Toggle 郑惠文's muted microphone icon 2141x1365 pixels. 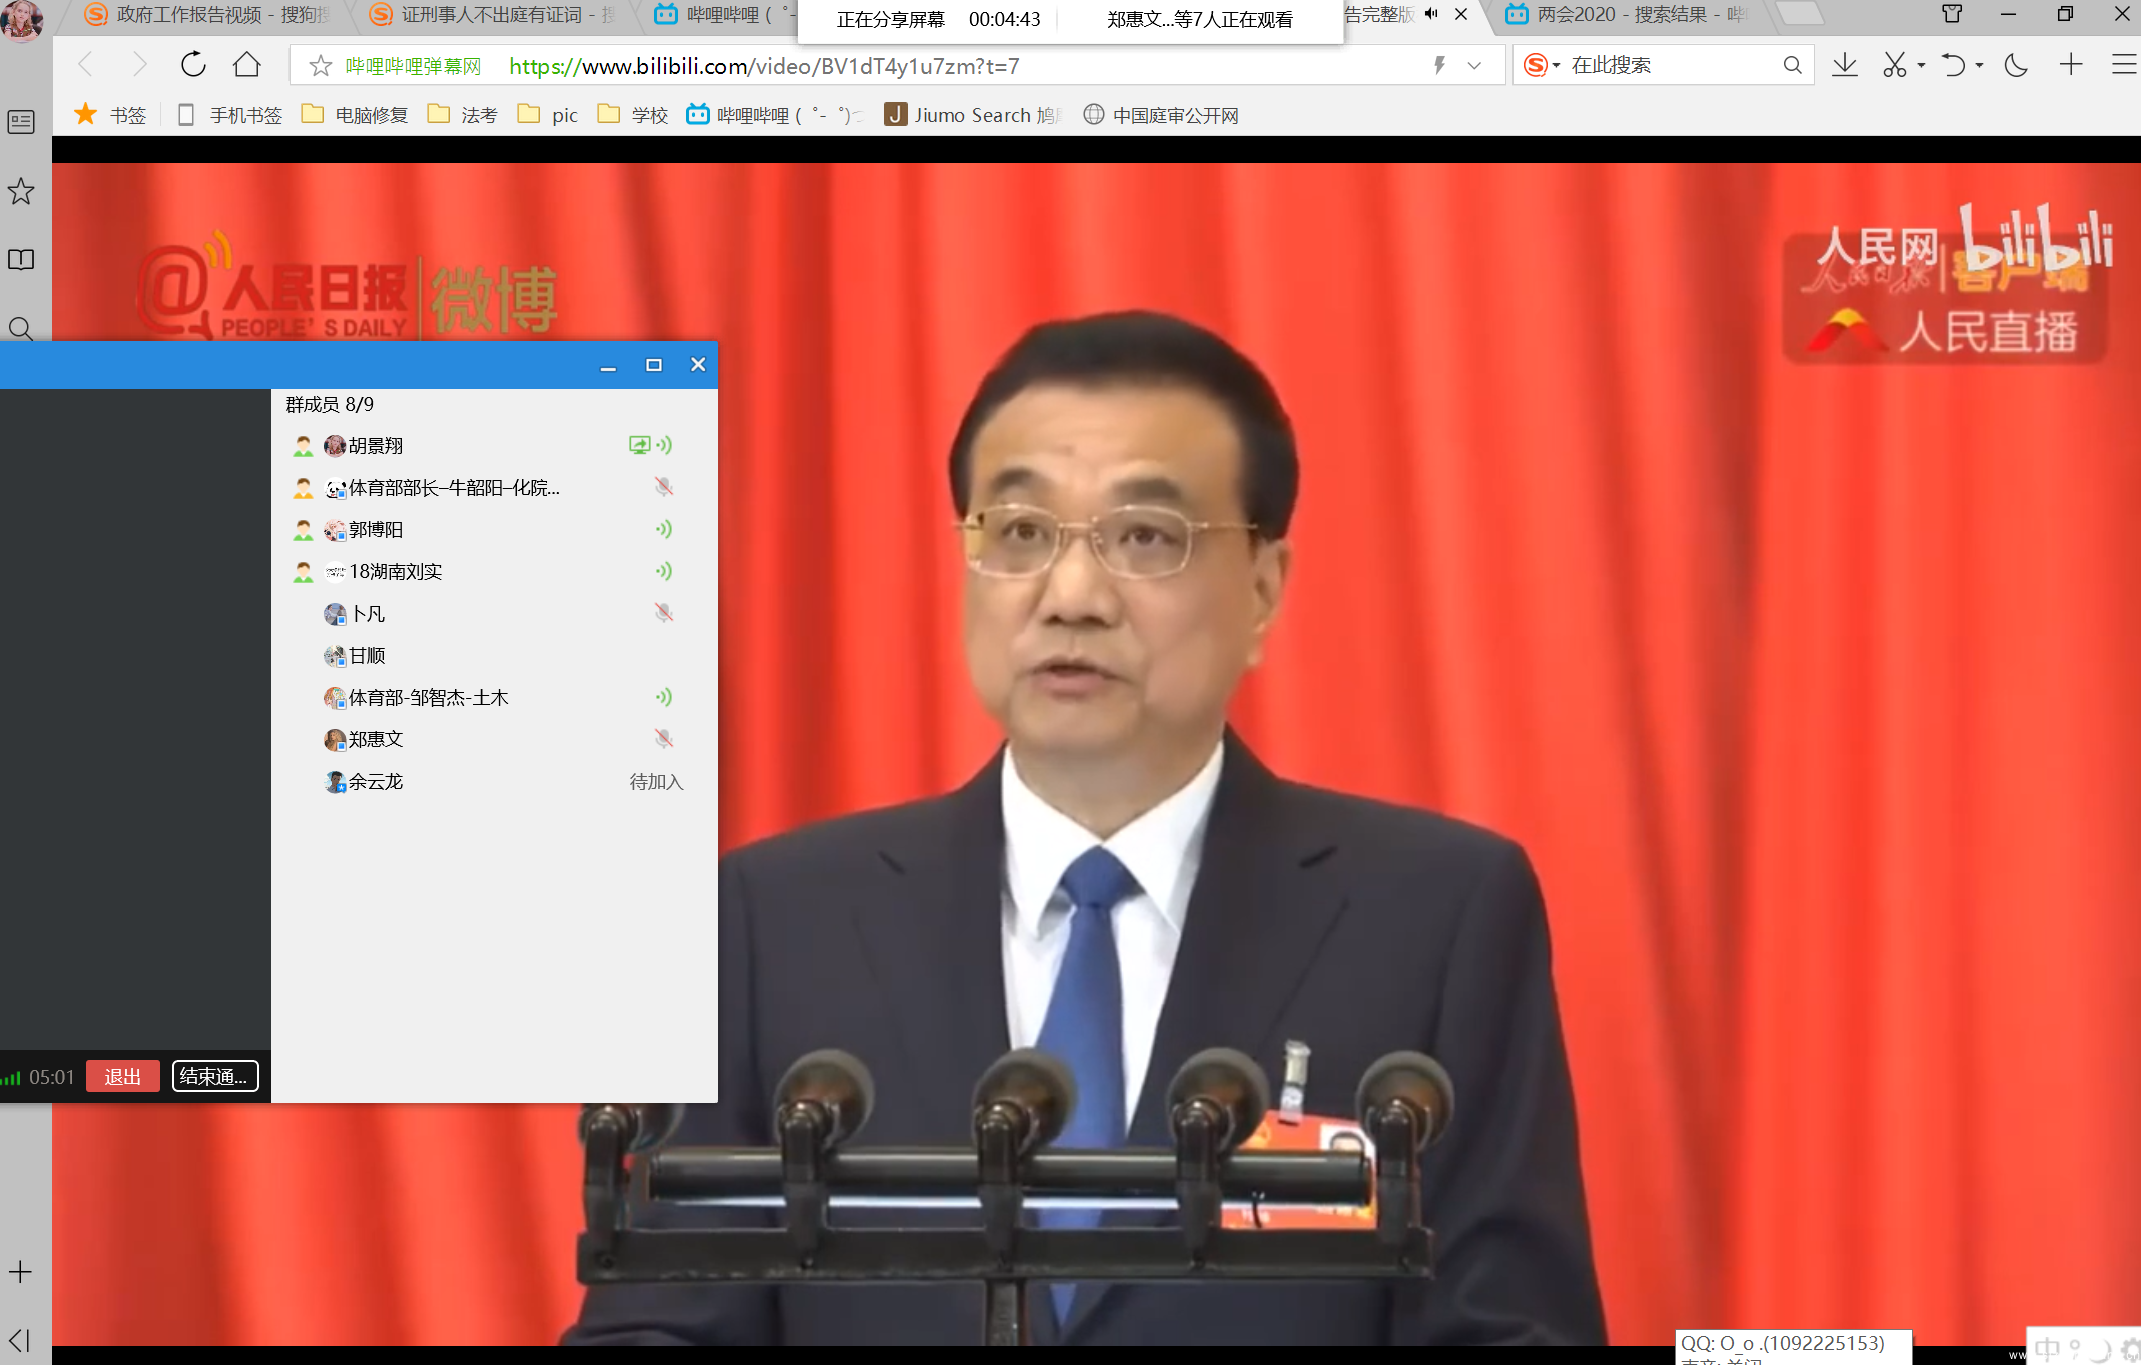tap(663, 739)
